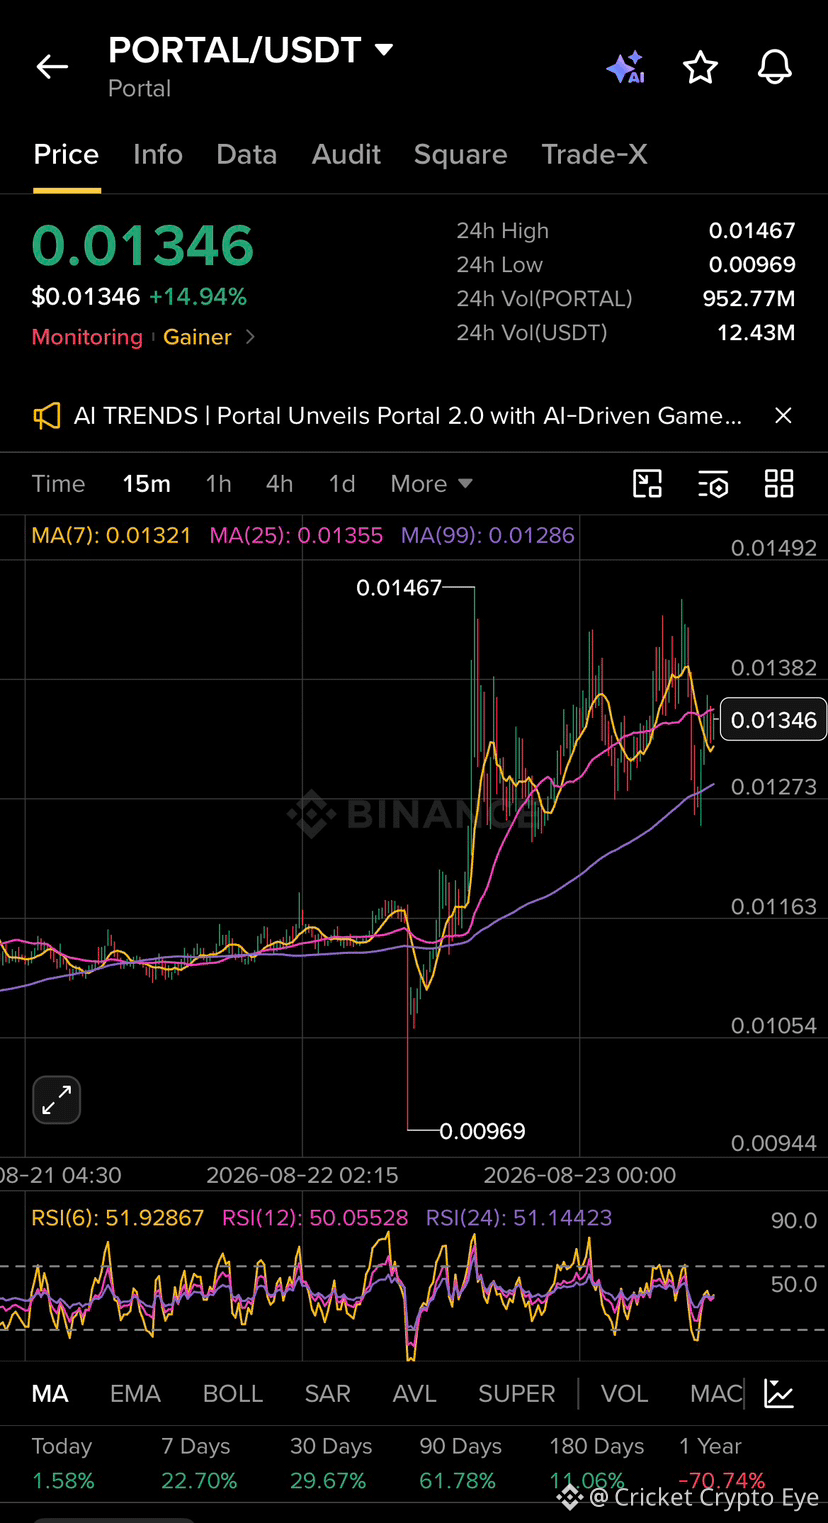Open the grid layout icon

779,484
